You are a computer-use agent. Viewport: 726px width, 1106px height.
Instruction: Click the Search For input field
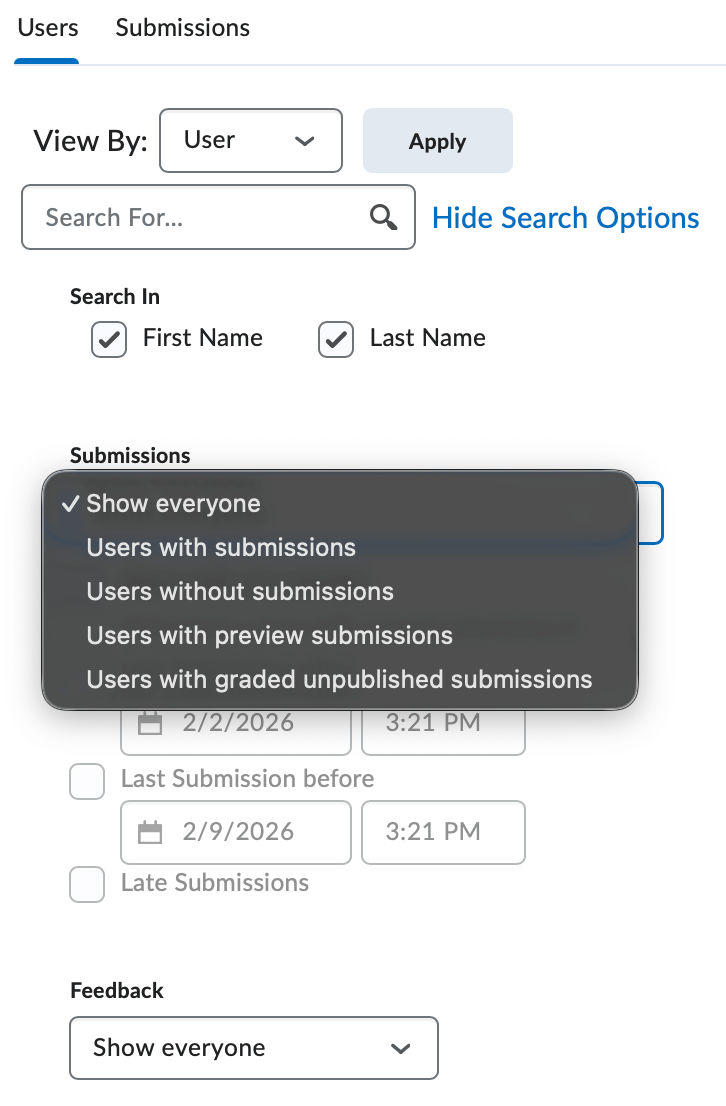pos(200,217)
